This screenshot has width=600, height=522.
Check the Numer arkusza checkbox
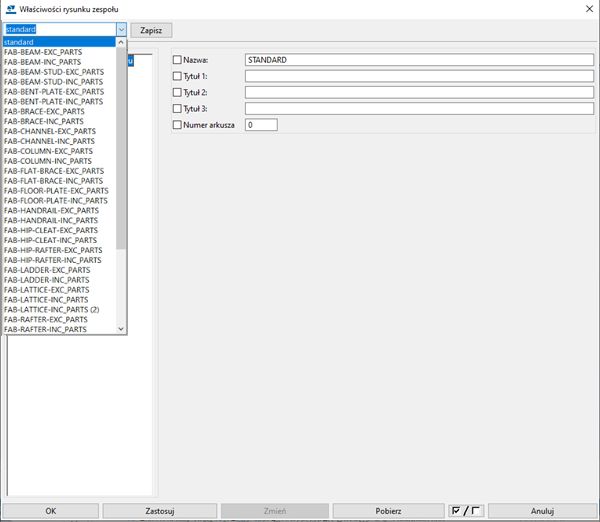[178, 125]
